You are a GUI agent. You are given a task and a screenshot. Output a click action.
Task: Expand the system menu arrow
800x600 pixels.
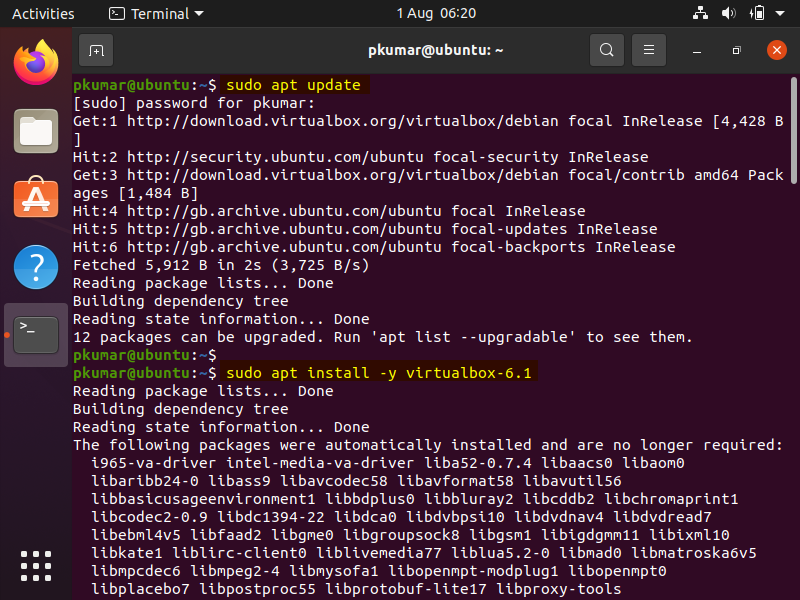click(x=780, y=14)
